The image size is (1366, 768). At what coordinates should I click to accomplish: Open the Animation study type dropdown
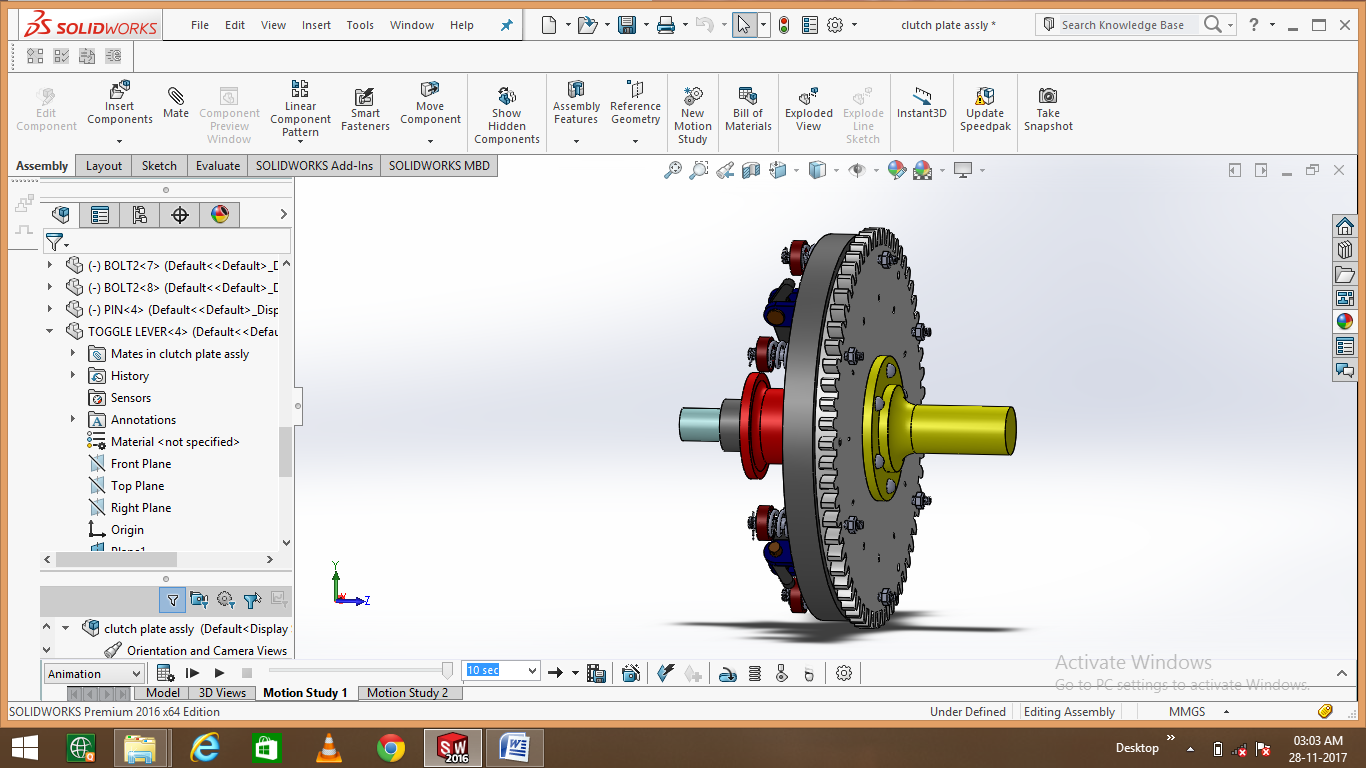tap(93, 673)
